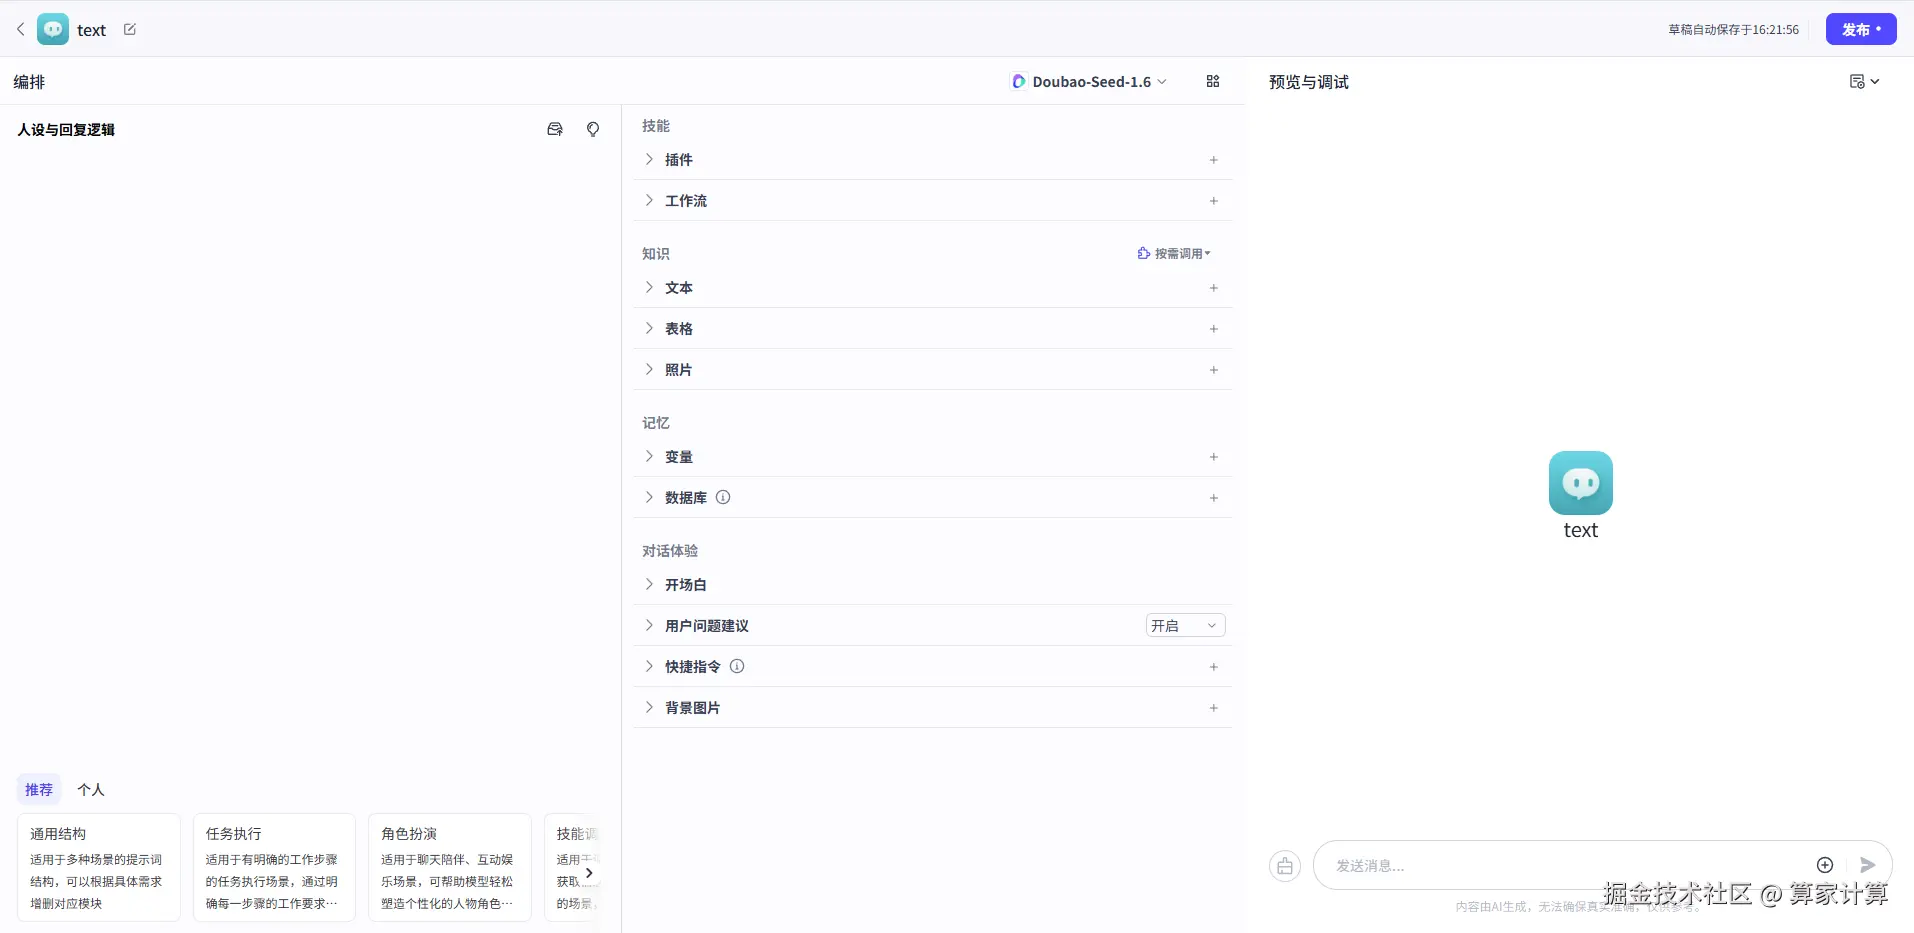Viewport: 1914px width, 933px height.
Task: Switch to the 个人 tab at bottom
Action: point(90,789)
